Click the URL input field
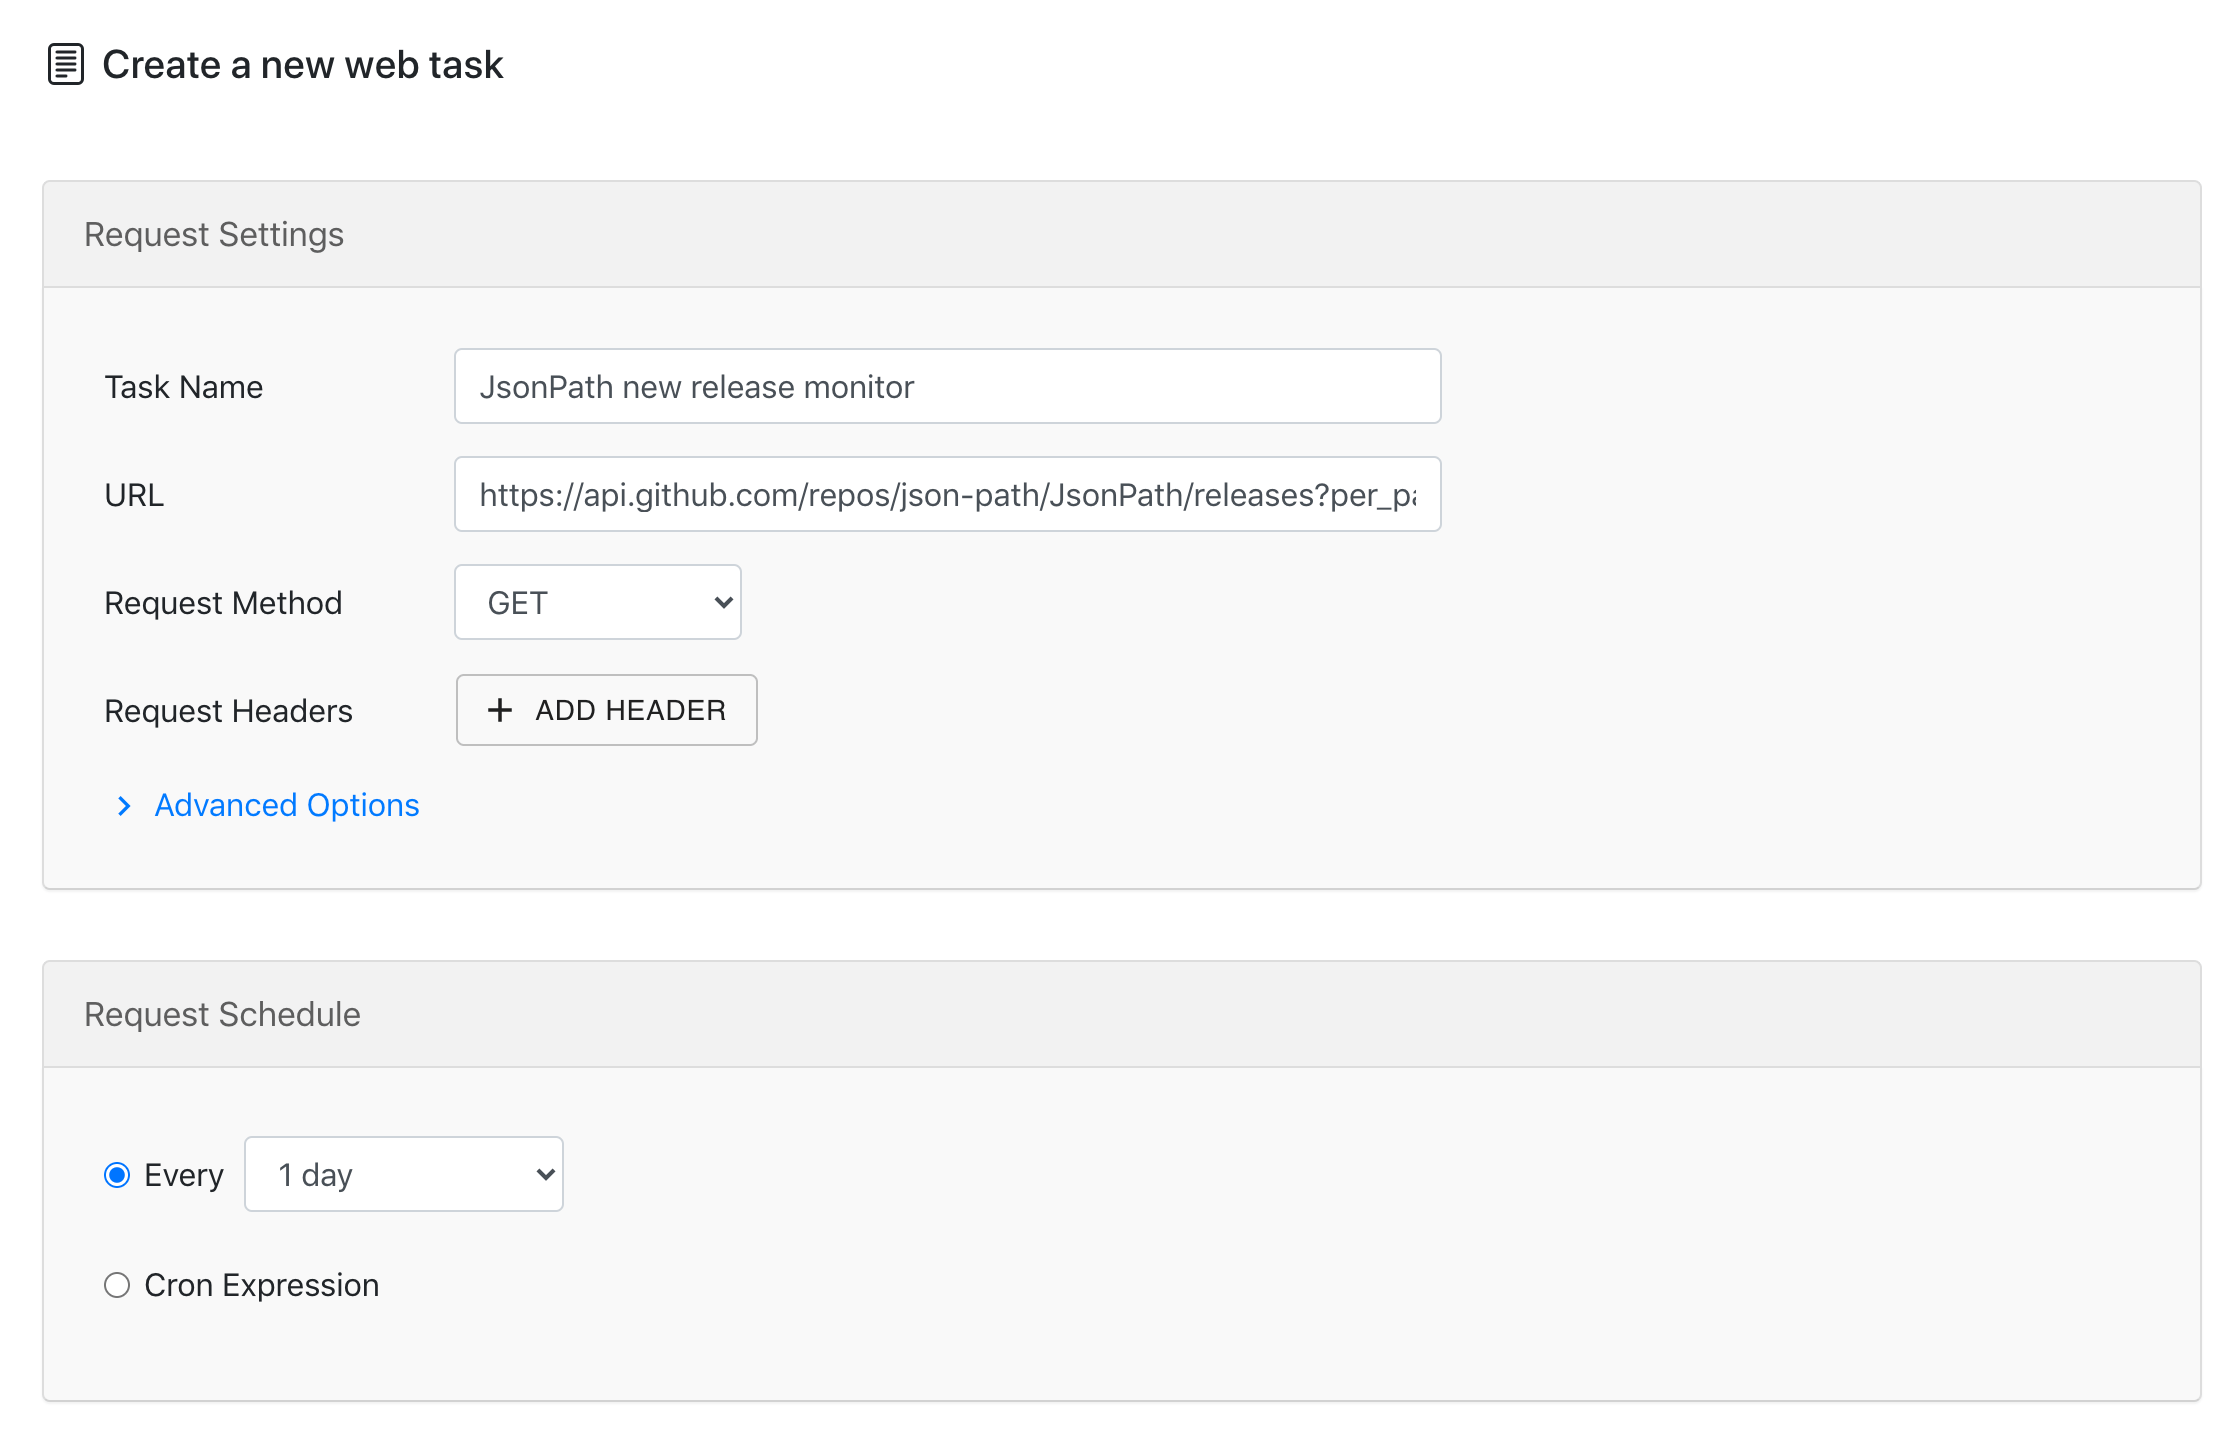Screen dimensions: 2234x1442 [946, 493]
